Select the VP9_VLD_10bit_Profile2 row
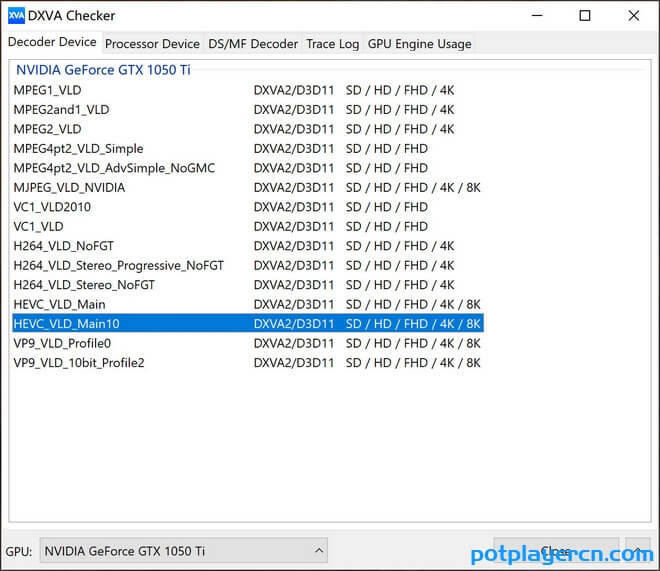Screen dimensions: 660x571 point(248,363)
